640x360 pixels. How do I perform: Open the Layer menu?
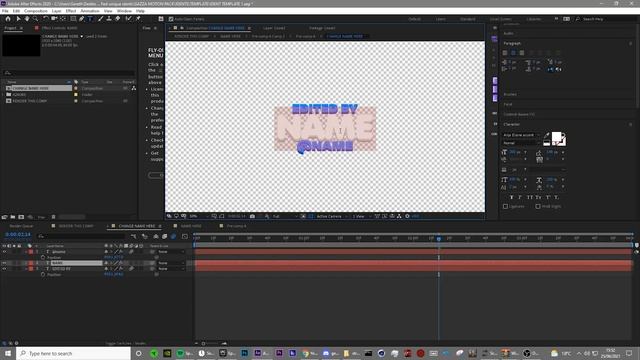point(56,11)
